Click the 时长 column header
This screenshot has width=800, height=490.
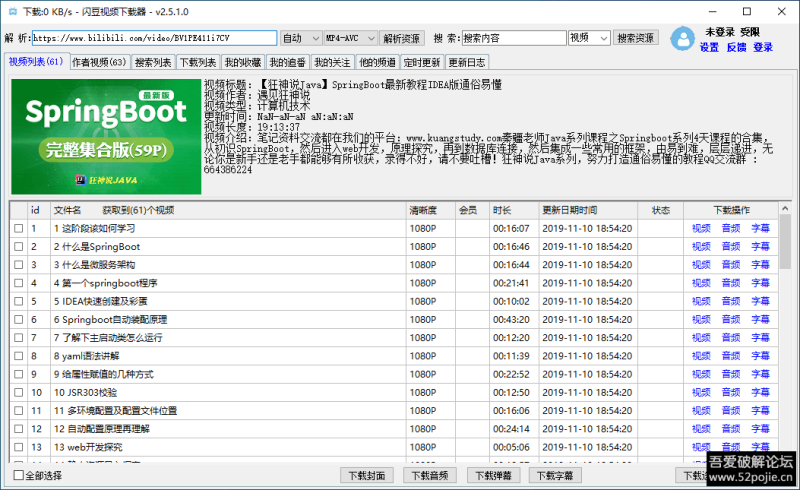(513, 210)
